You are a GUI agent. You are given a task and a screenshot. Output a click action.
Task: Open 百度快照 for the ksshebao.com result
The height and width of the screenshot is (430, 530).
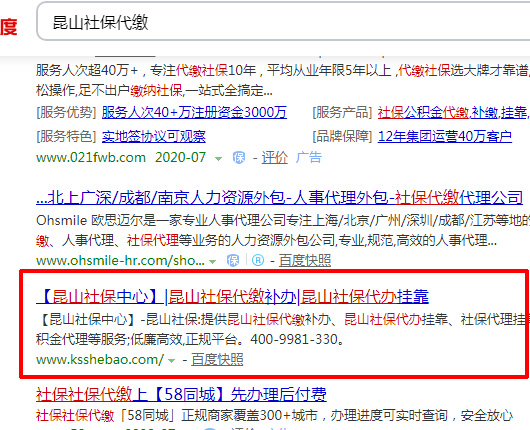[217, 360]
